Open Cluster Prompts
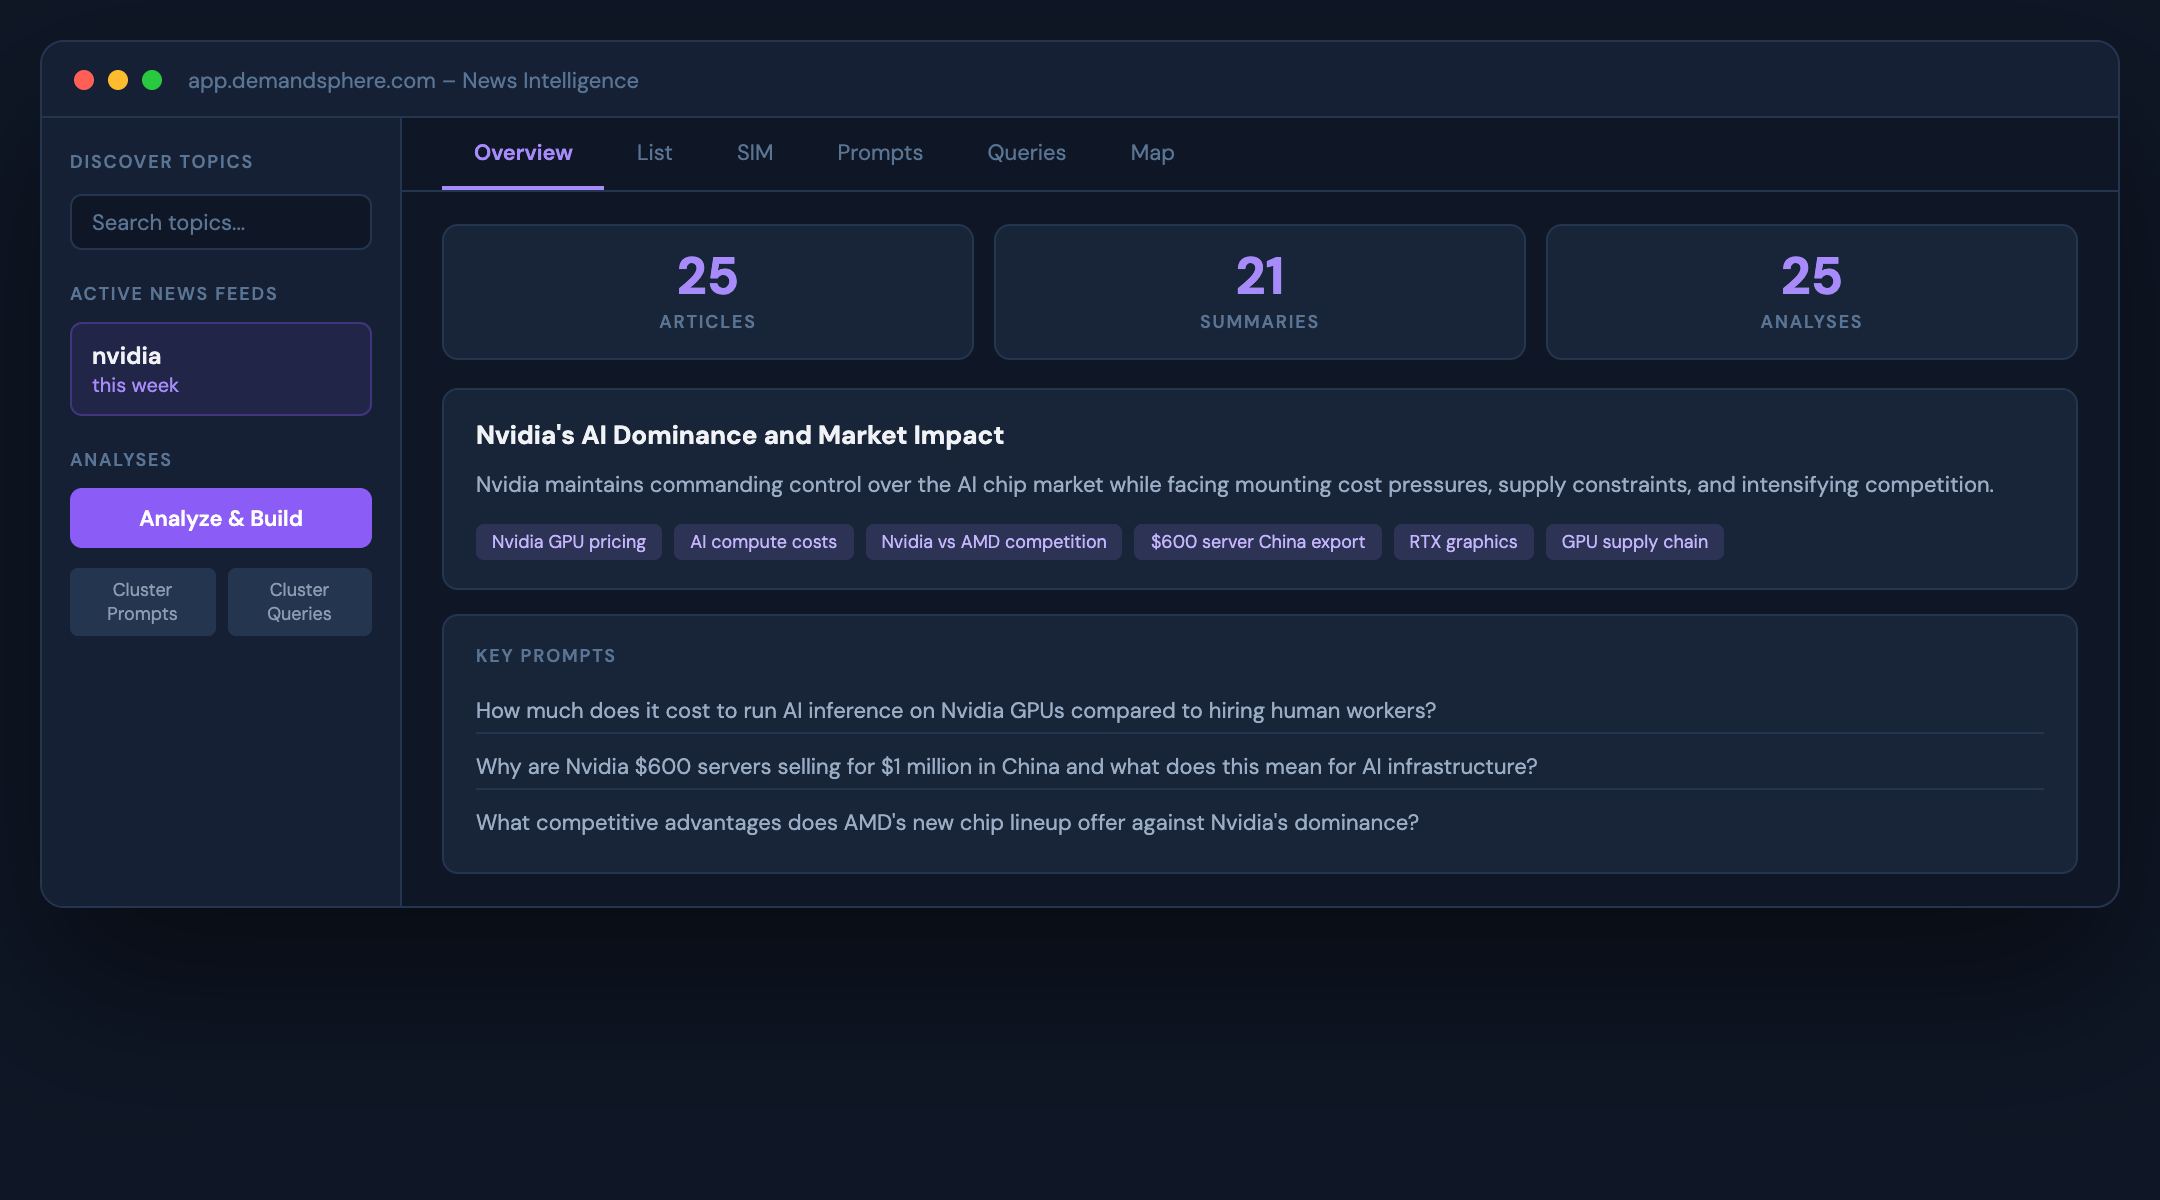Screen dimensions: 2160x1200 [x=142, y=601]
